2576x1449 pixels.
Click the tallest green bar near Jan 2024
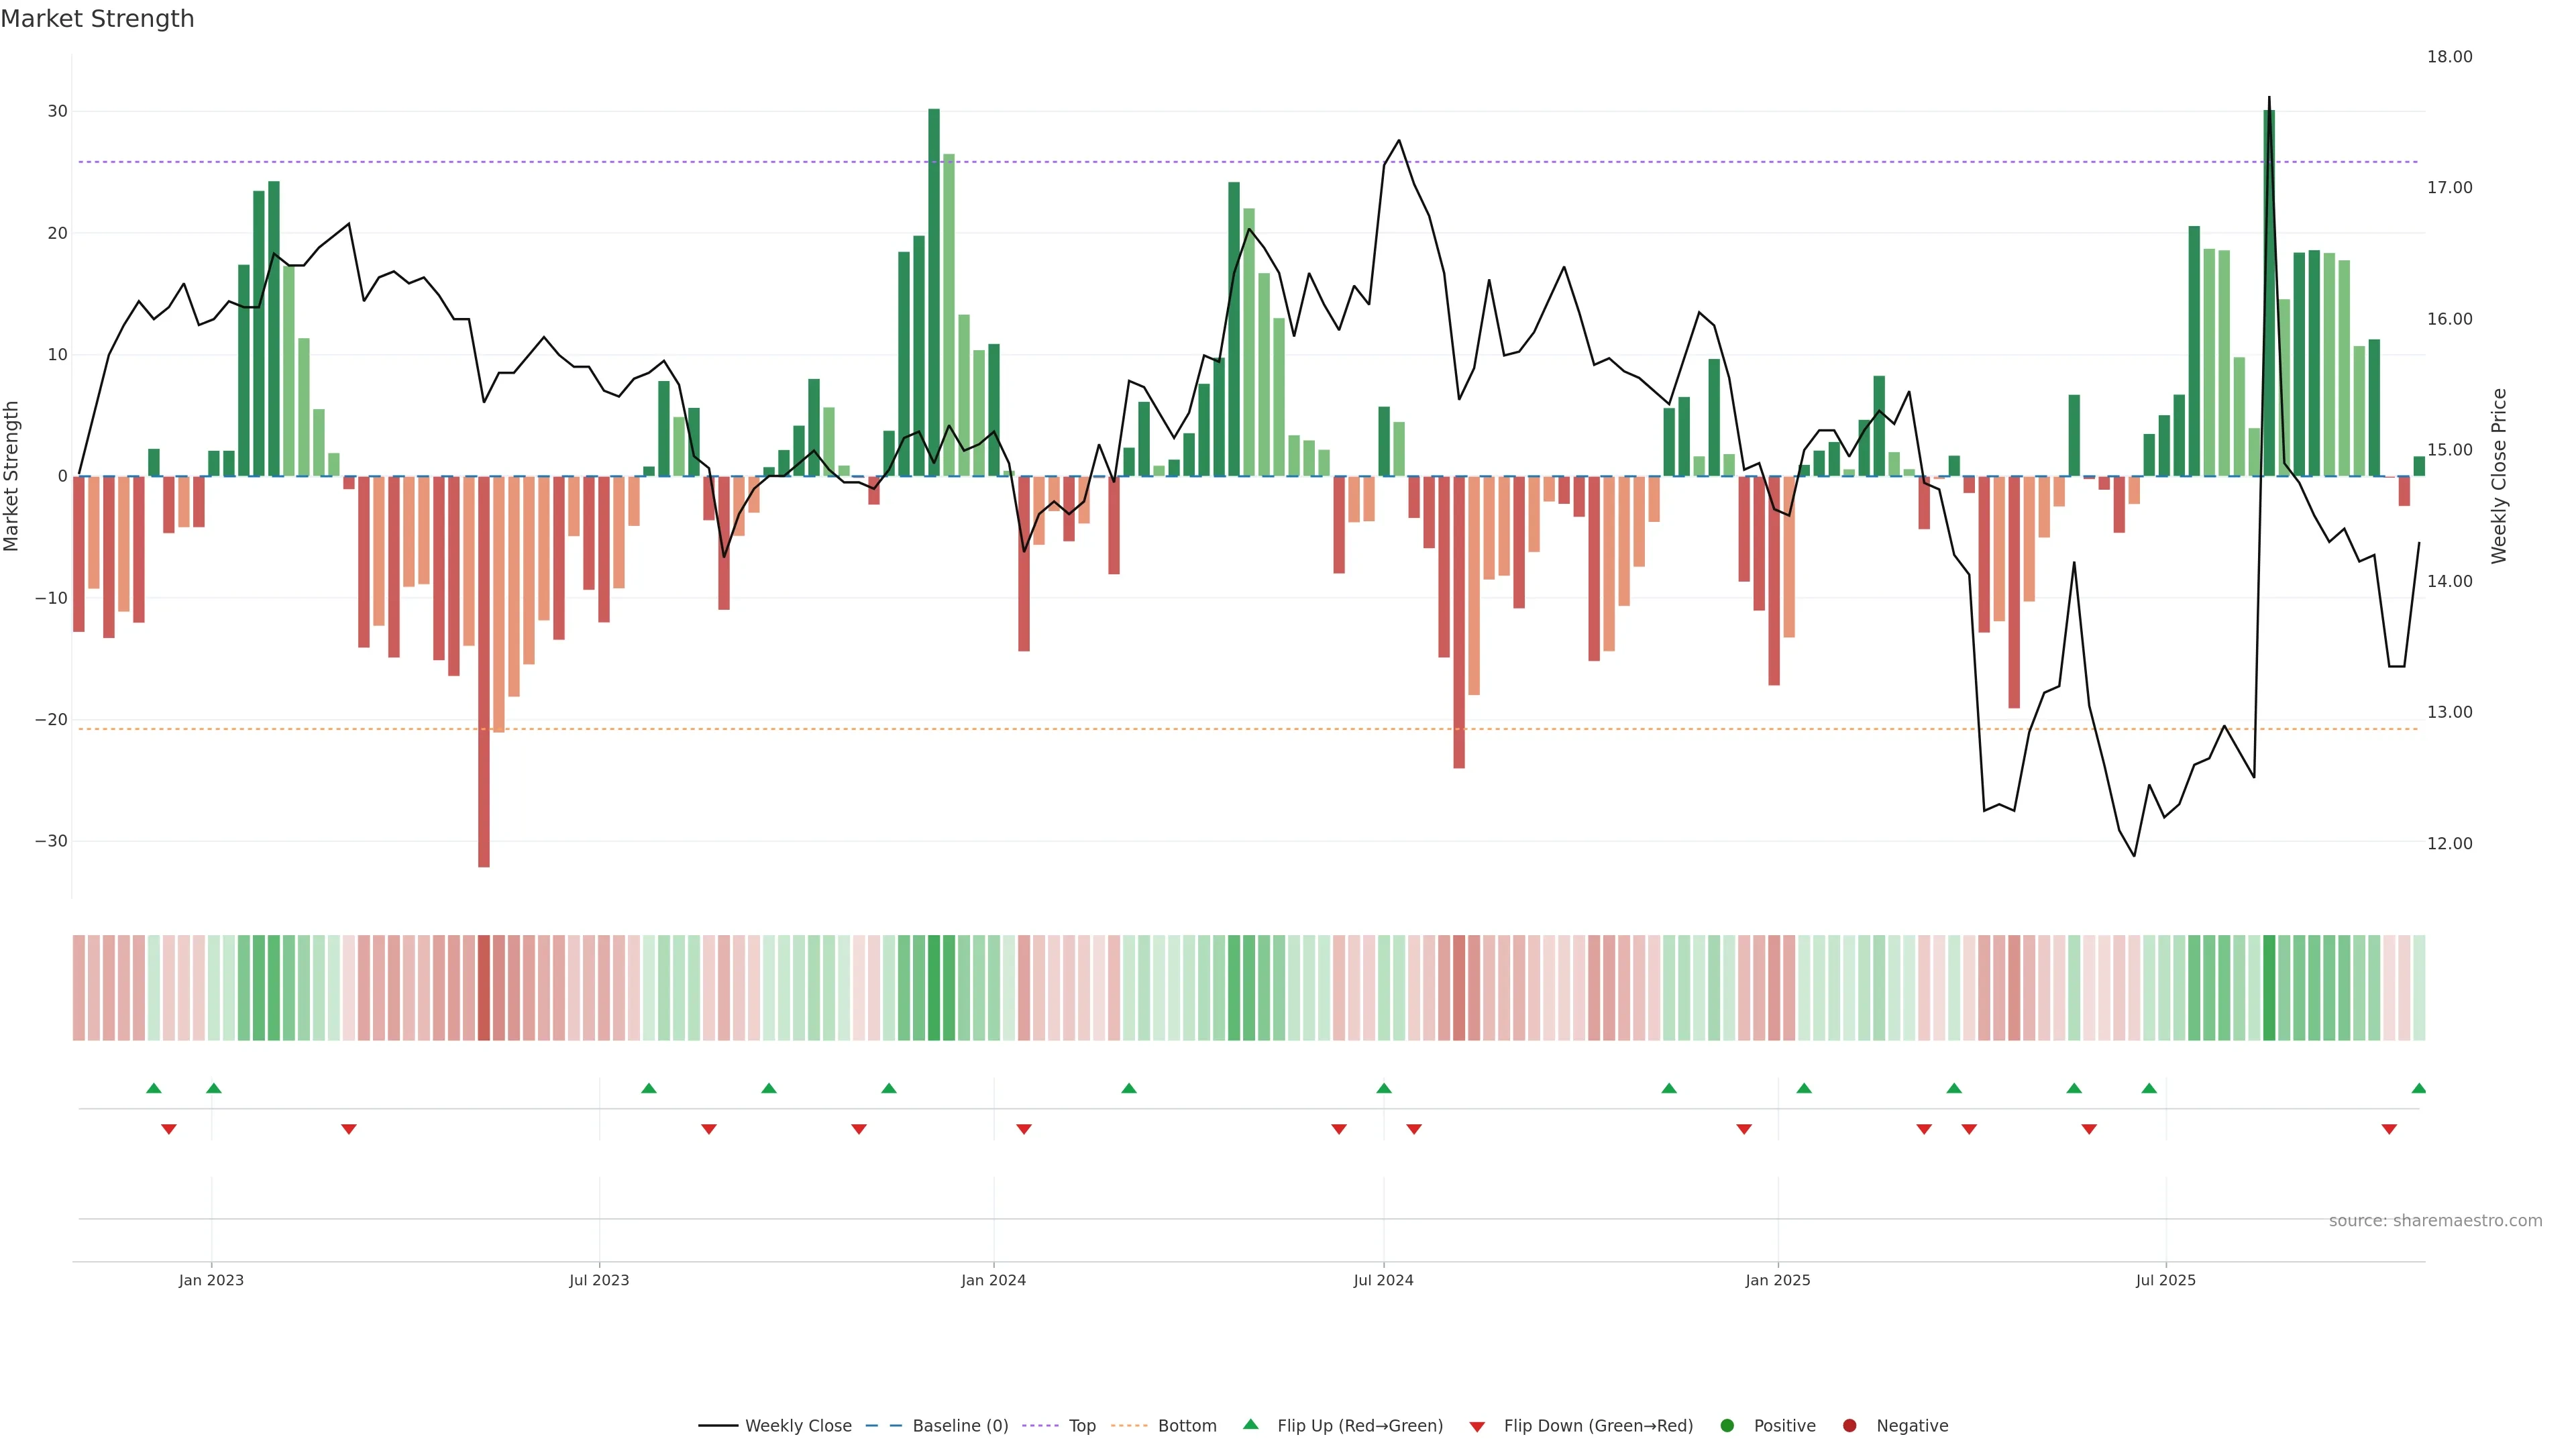coord(934,290)
